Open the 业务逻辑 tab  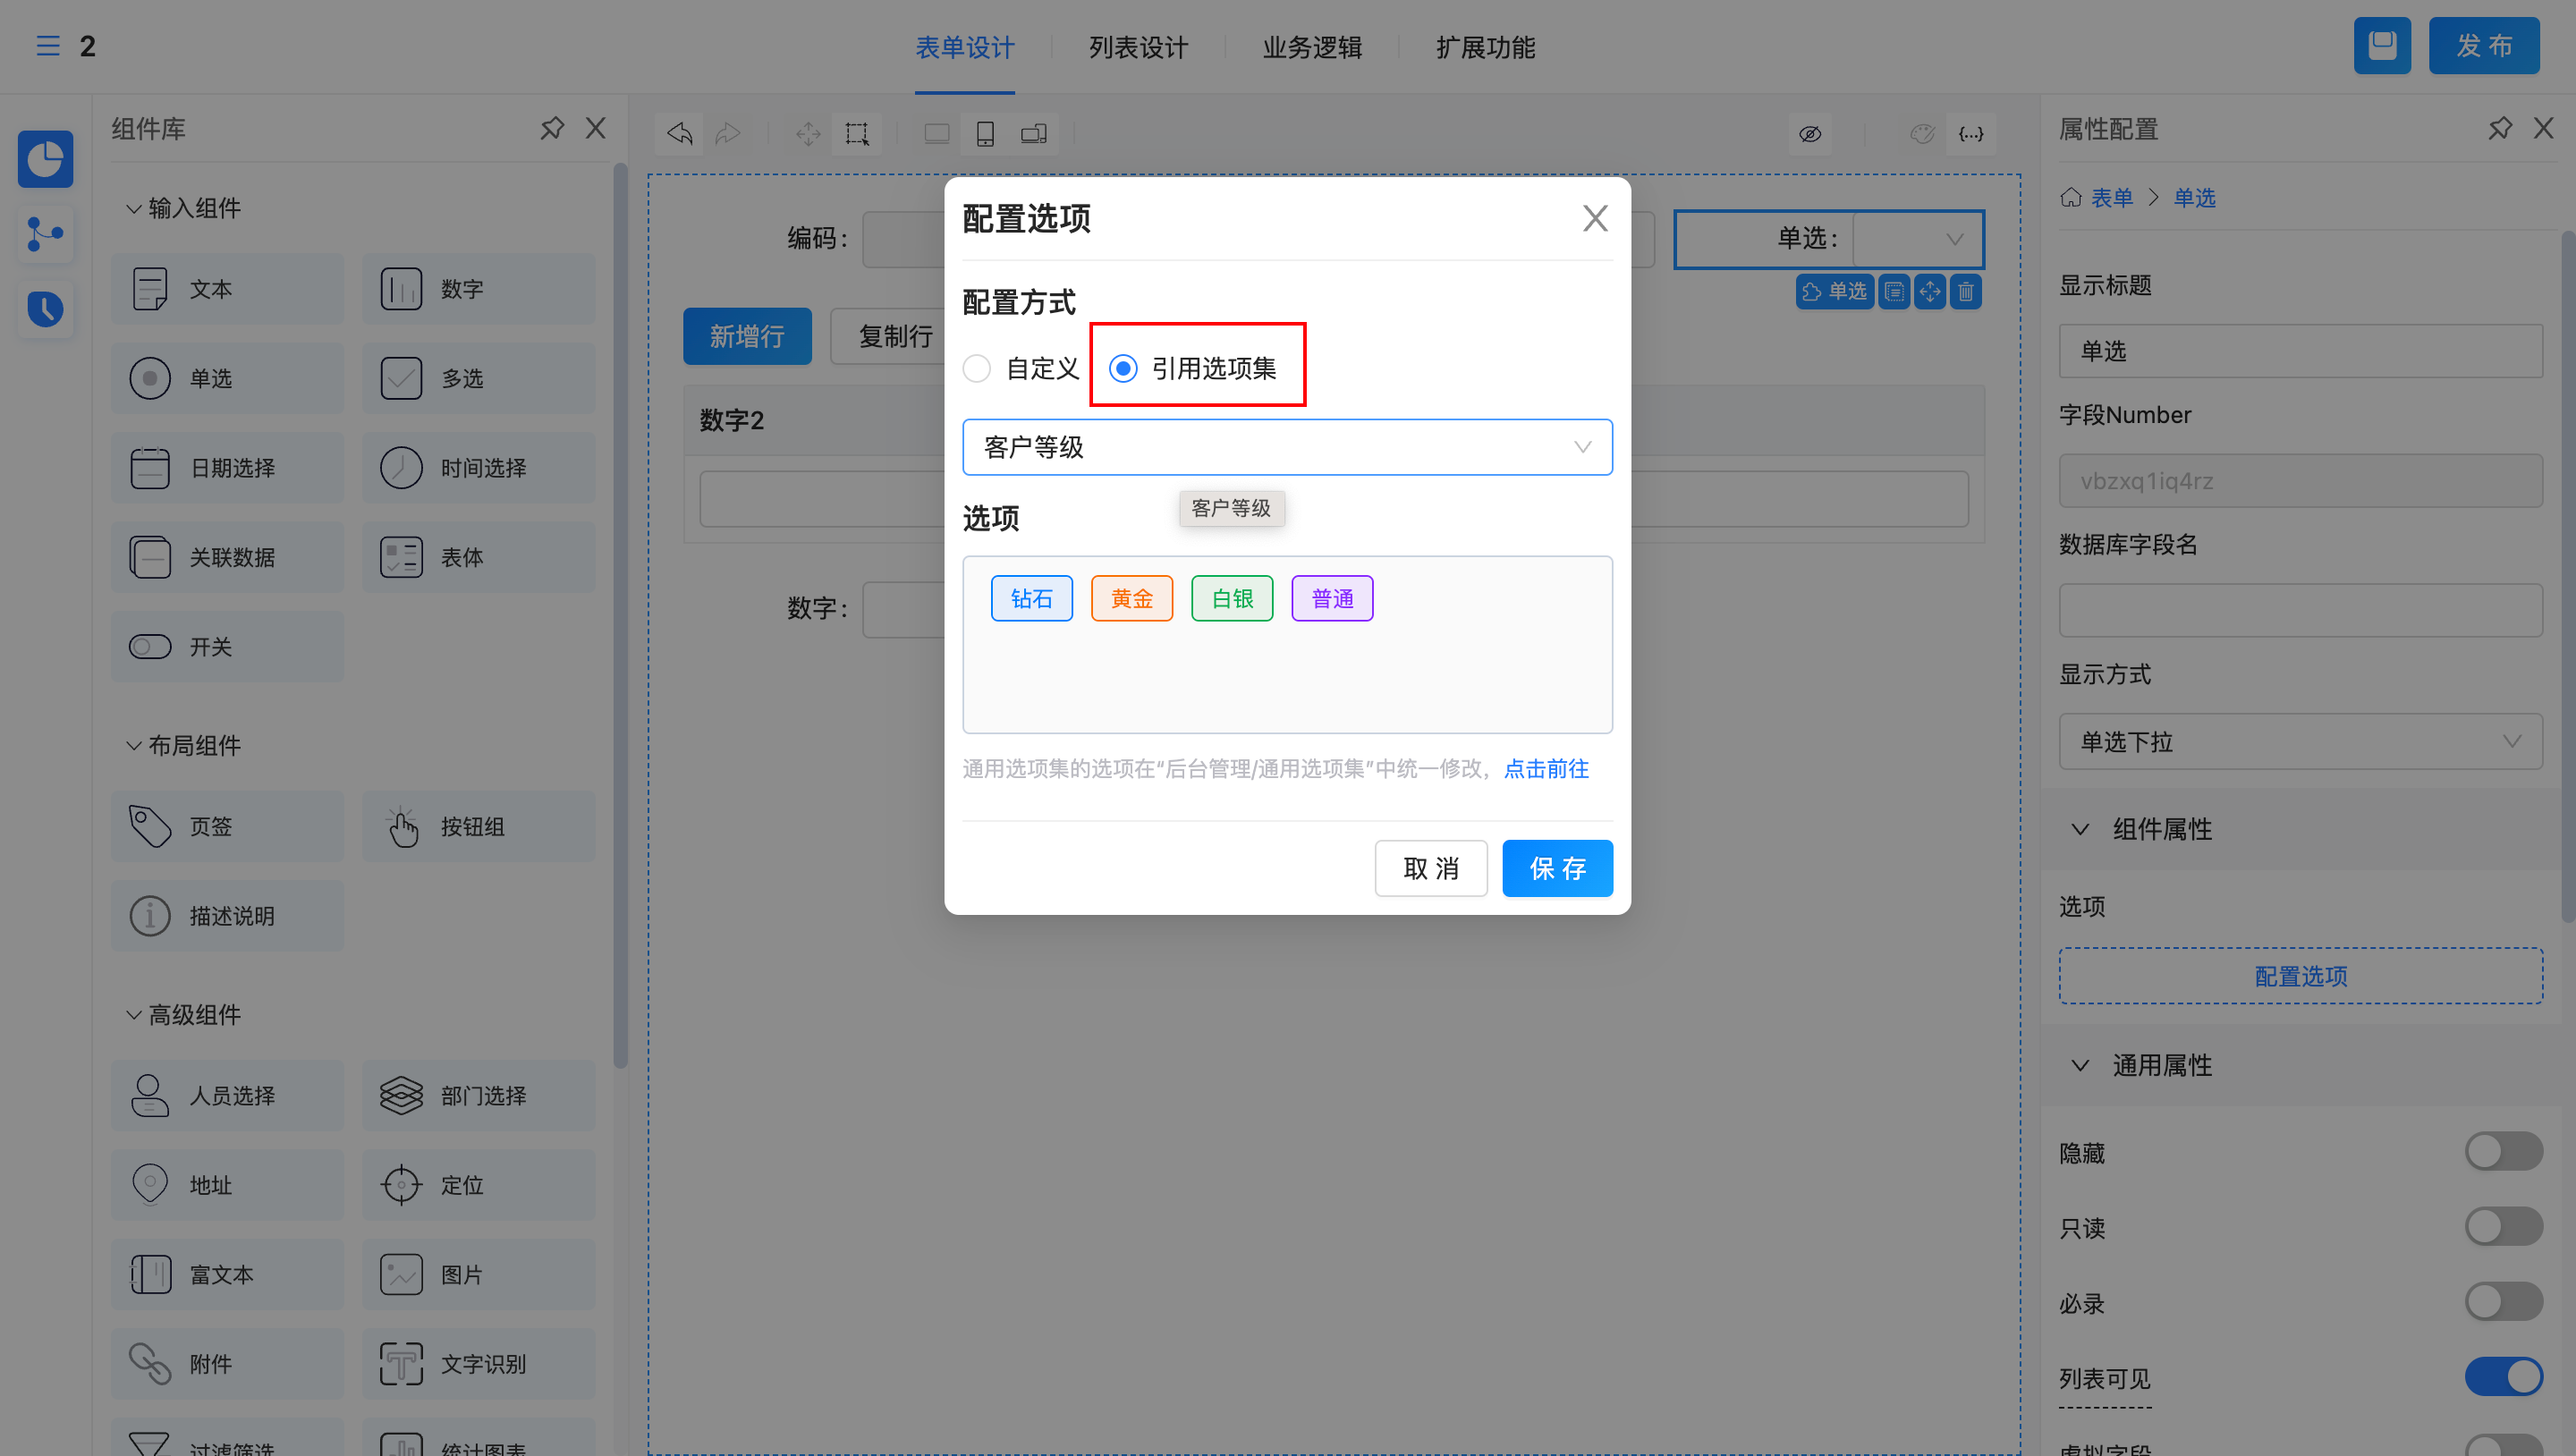(1312, 47)
